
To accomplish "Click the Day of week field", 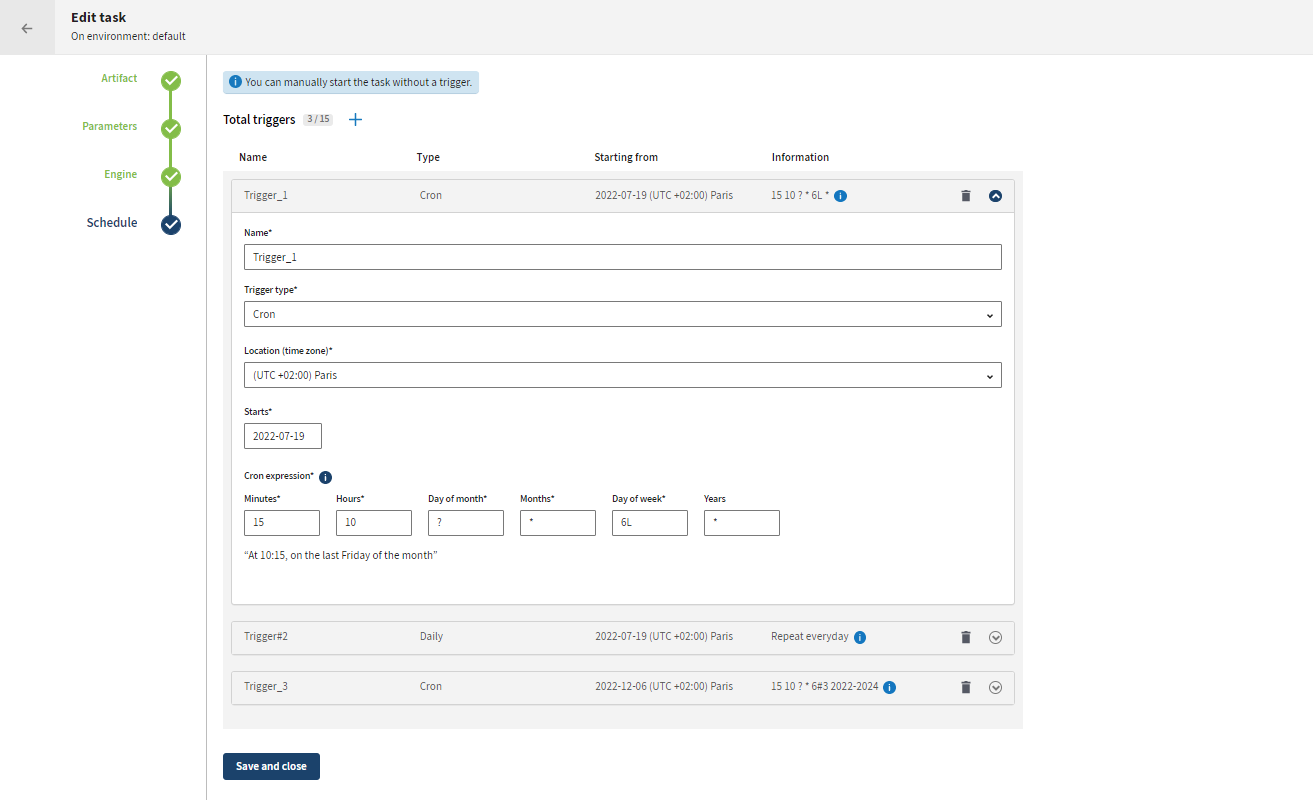I will [649, 523].
